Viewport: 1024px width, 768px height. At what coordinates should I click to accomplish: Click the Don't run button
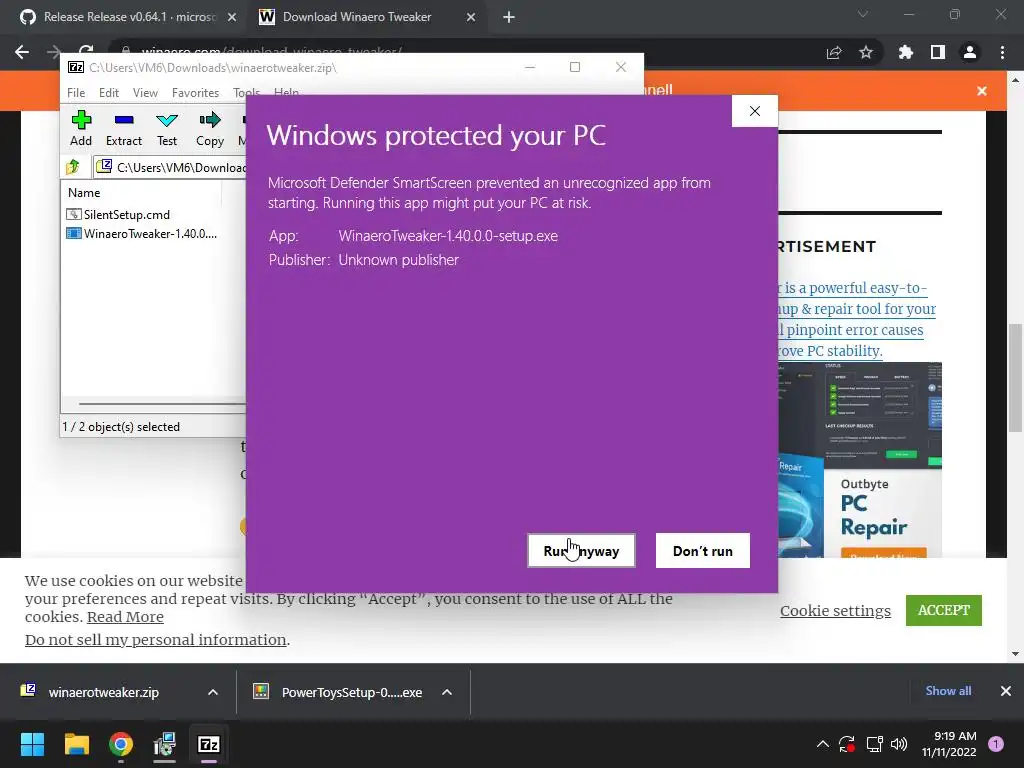[x=703, y=551]
